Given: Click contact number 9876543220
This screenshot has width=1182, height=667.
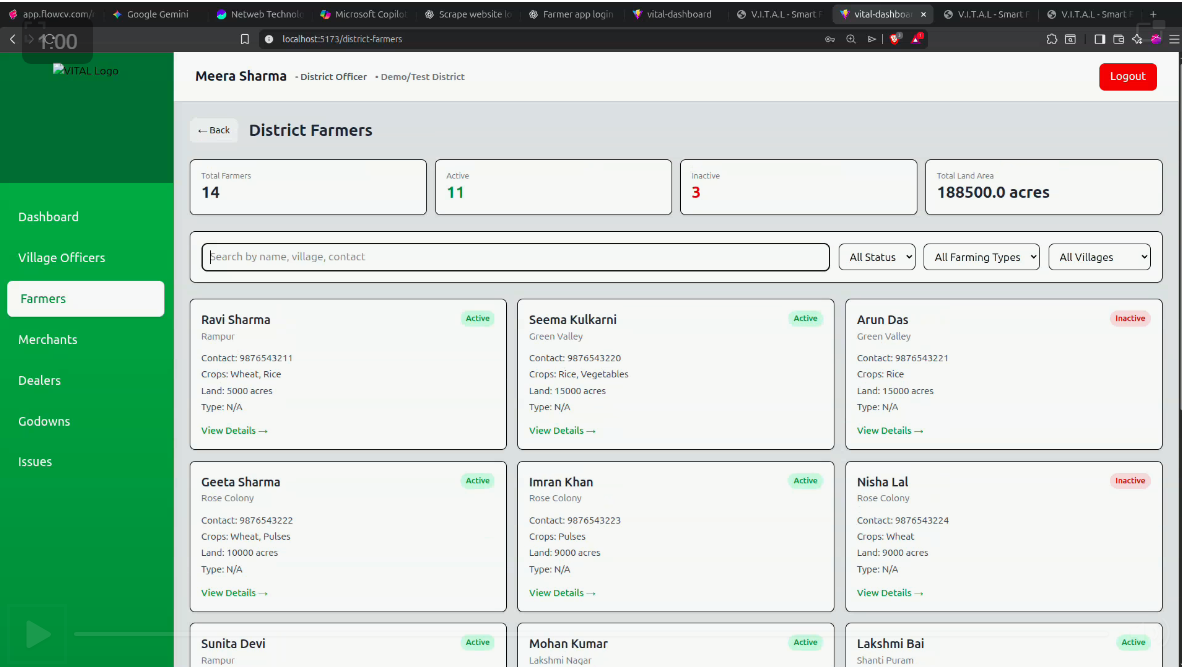Looking at the screenshot, I should pyautogui.click(x=594, y=358).
